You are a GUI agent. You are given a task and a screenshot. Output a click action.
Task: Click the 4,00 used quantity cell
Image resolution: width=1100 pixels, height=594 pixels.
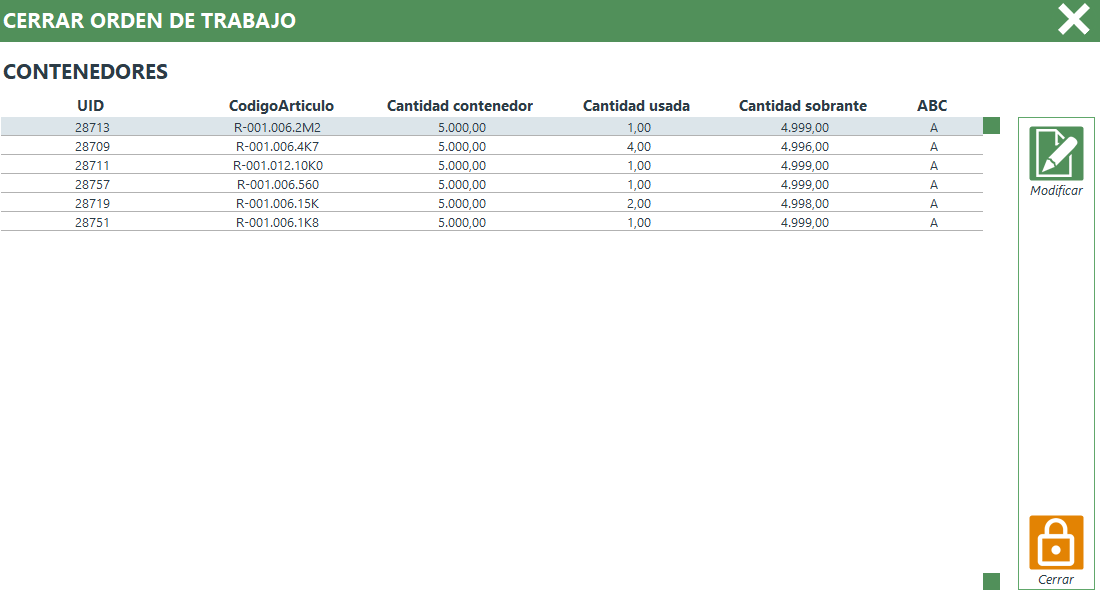pyautogui.click(x=638, y=146)
